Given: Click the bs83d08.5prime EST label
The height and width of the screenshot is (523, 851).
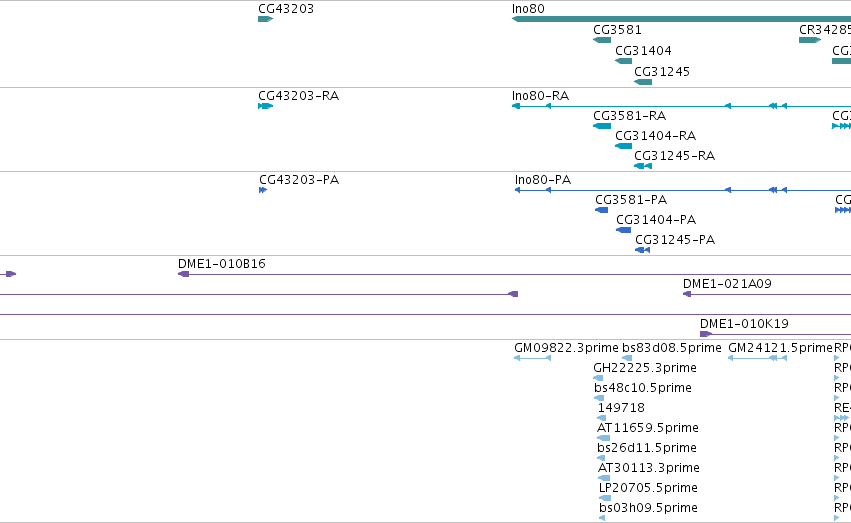Looking at the screenshot, I should click(671, 348).
